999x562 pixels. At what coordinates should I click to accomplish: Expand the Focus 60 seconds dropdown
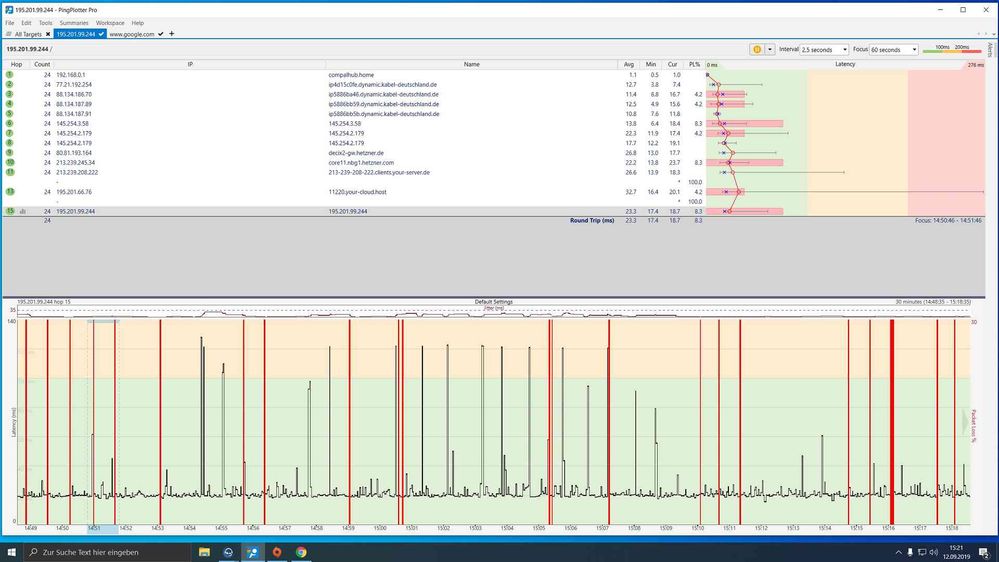[x=914, y=49]
